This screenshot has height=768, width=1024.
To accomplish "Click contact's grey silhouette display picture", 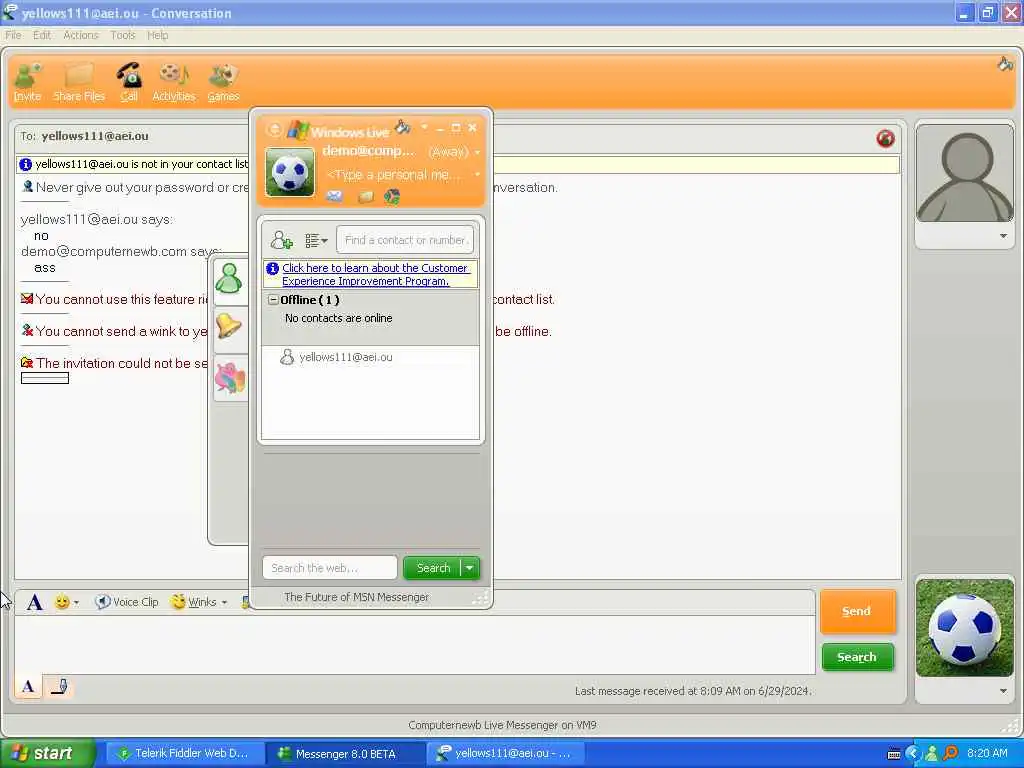I will coord(965,174).
